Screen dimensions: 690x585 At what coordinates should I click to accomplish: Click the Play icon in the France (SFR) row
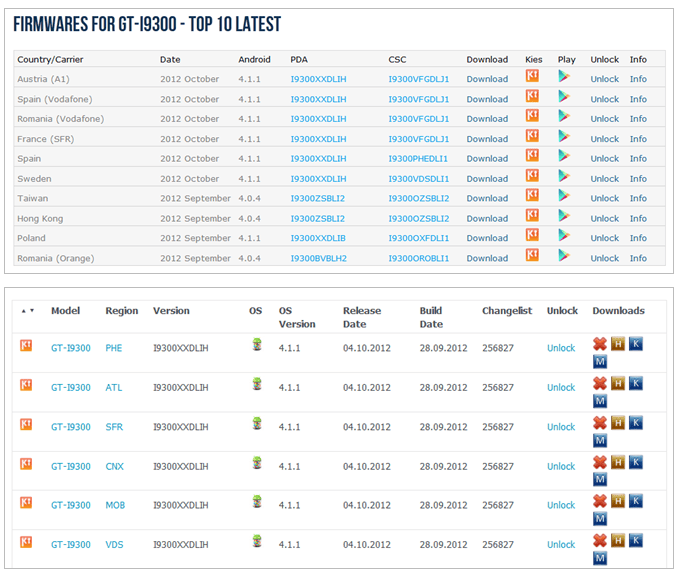click(564, 136)
